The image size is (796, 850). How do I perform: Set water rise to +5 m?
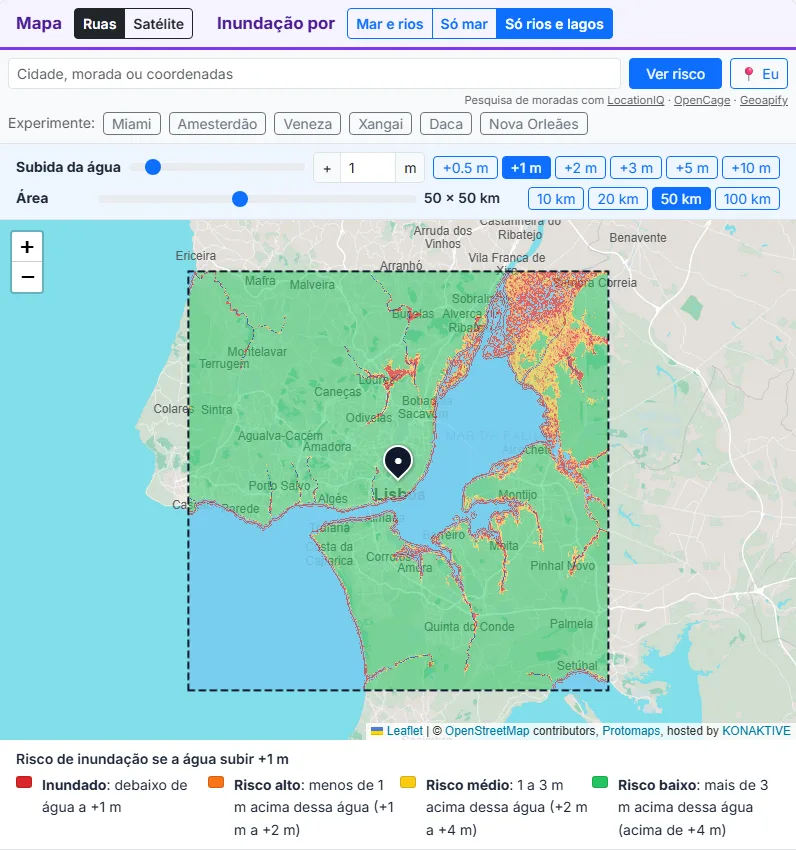(x=692, y=168)
